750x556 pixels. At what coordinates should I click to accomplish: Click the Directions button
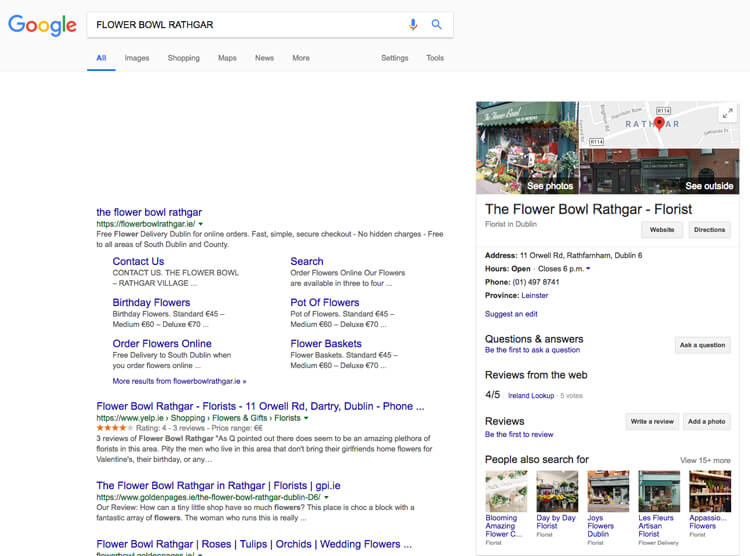[x=709, y=230]
